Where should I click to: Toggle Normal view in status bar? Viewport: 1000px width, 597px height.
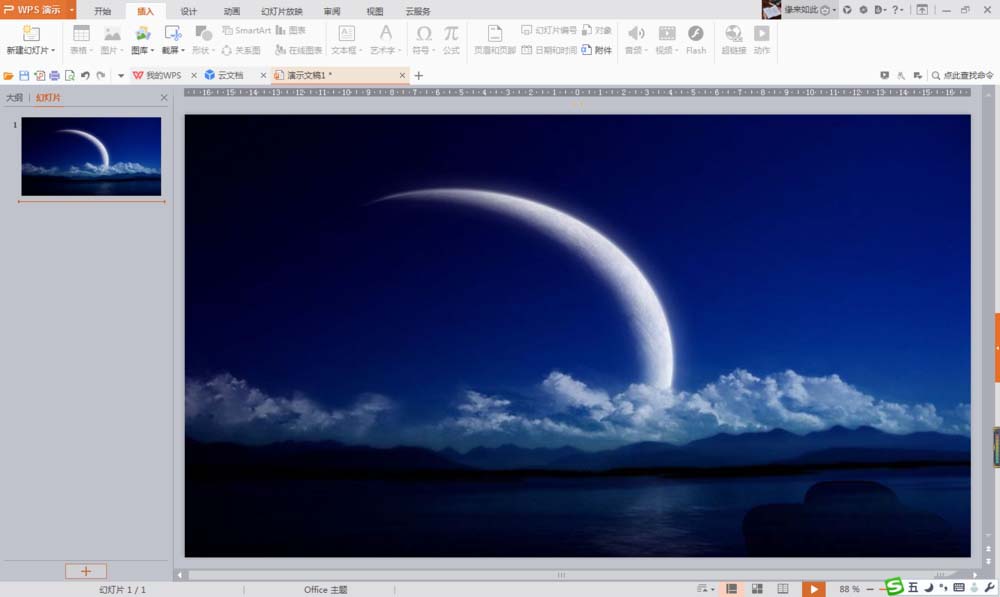click(x=732, y=589)
